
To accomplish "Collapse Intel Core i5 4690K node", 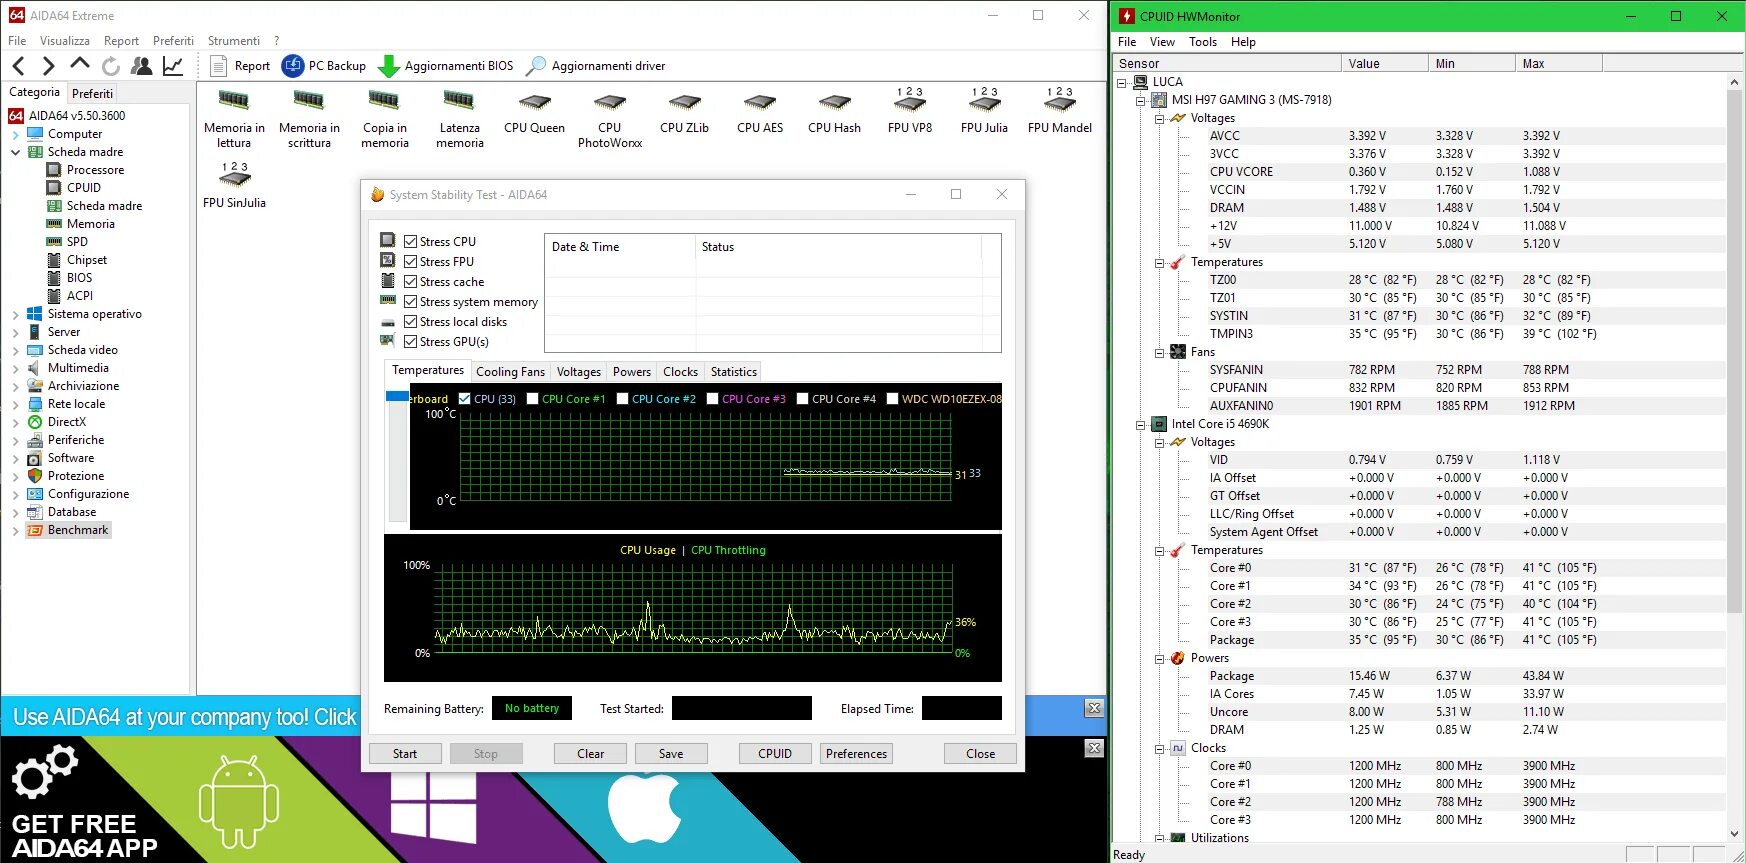I will [1141, 424].
